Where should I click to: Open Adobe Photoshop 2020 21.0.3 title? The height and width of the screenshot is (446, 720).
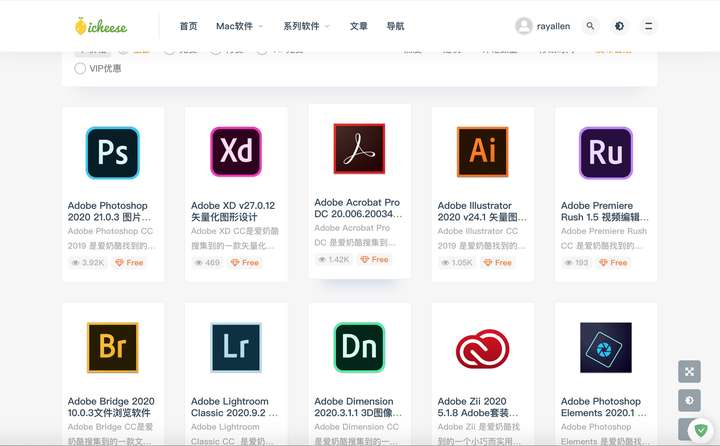coord(109,211)
